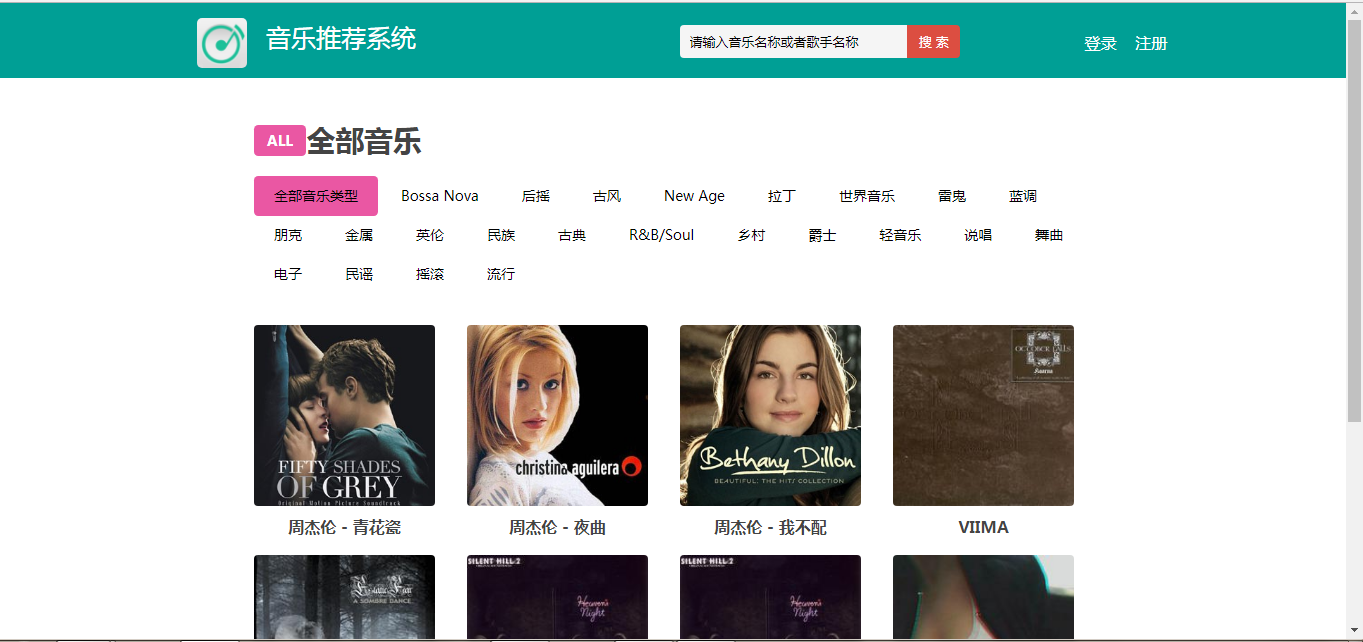Filter by Bossa Nova genre
Image resolution: width=1363 pixels, height=642 pixels.
440,196
